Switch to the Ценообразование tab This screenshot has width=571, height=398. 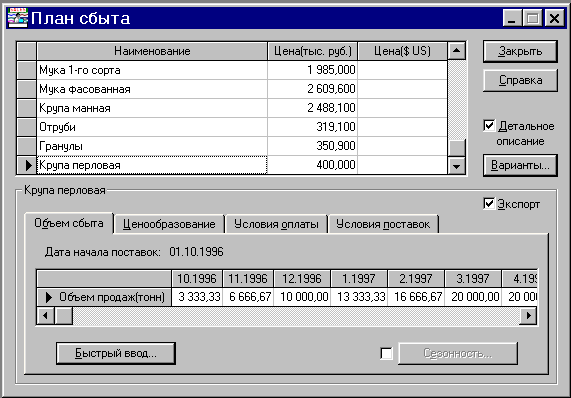169,224
